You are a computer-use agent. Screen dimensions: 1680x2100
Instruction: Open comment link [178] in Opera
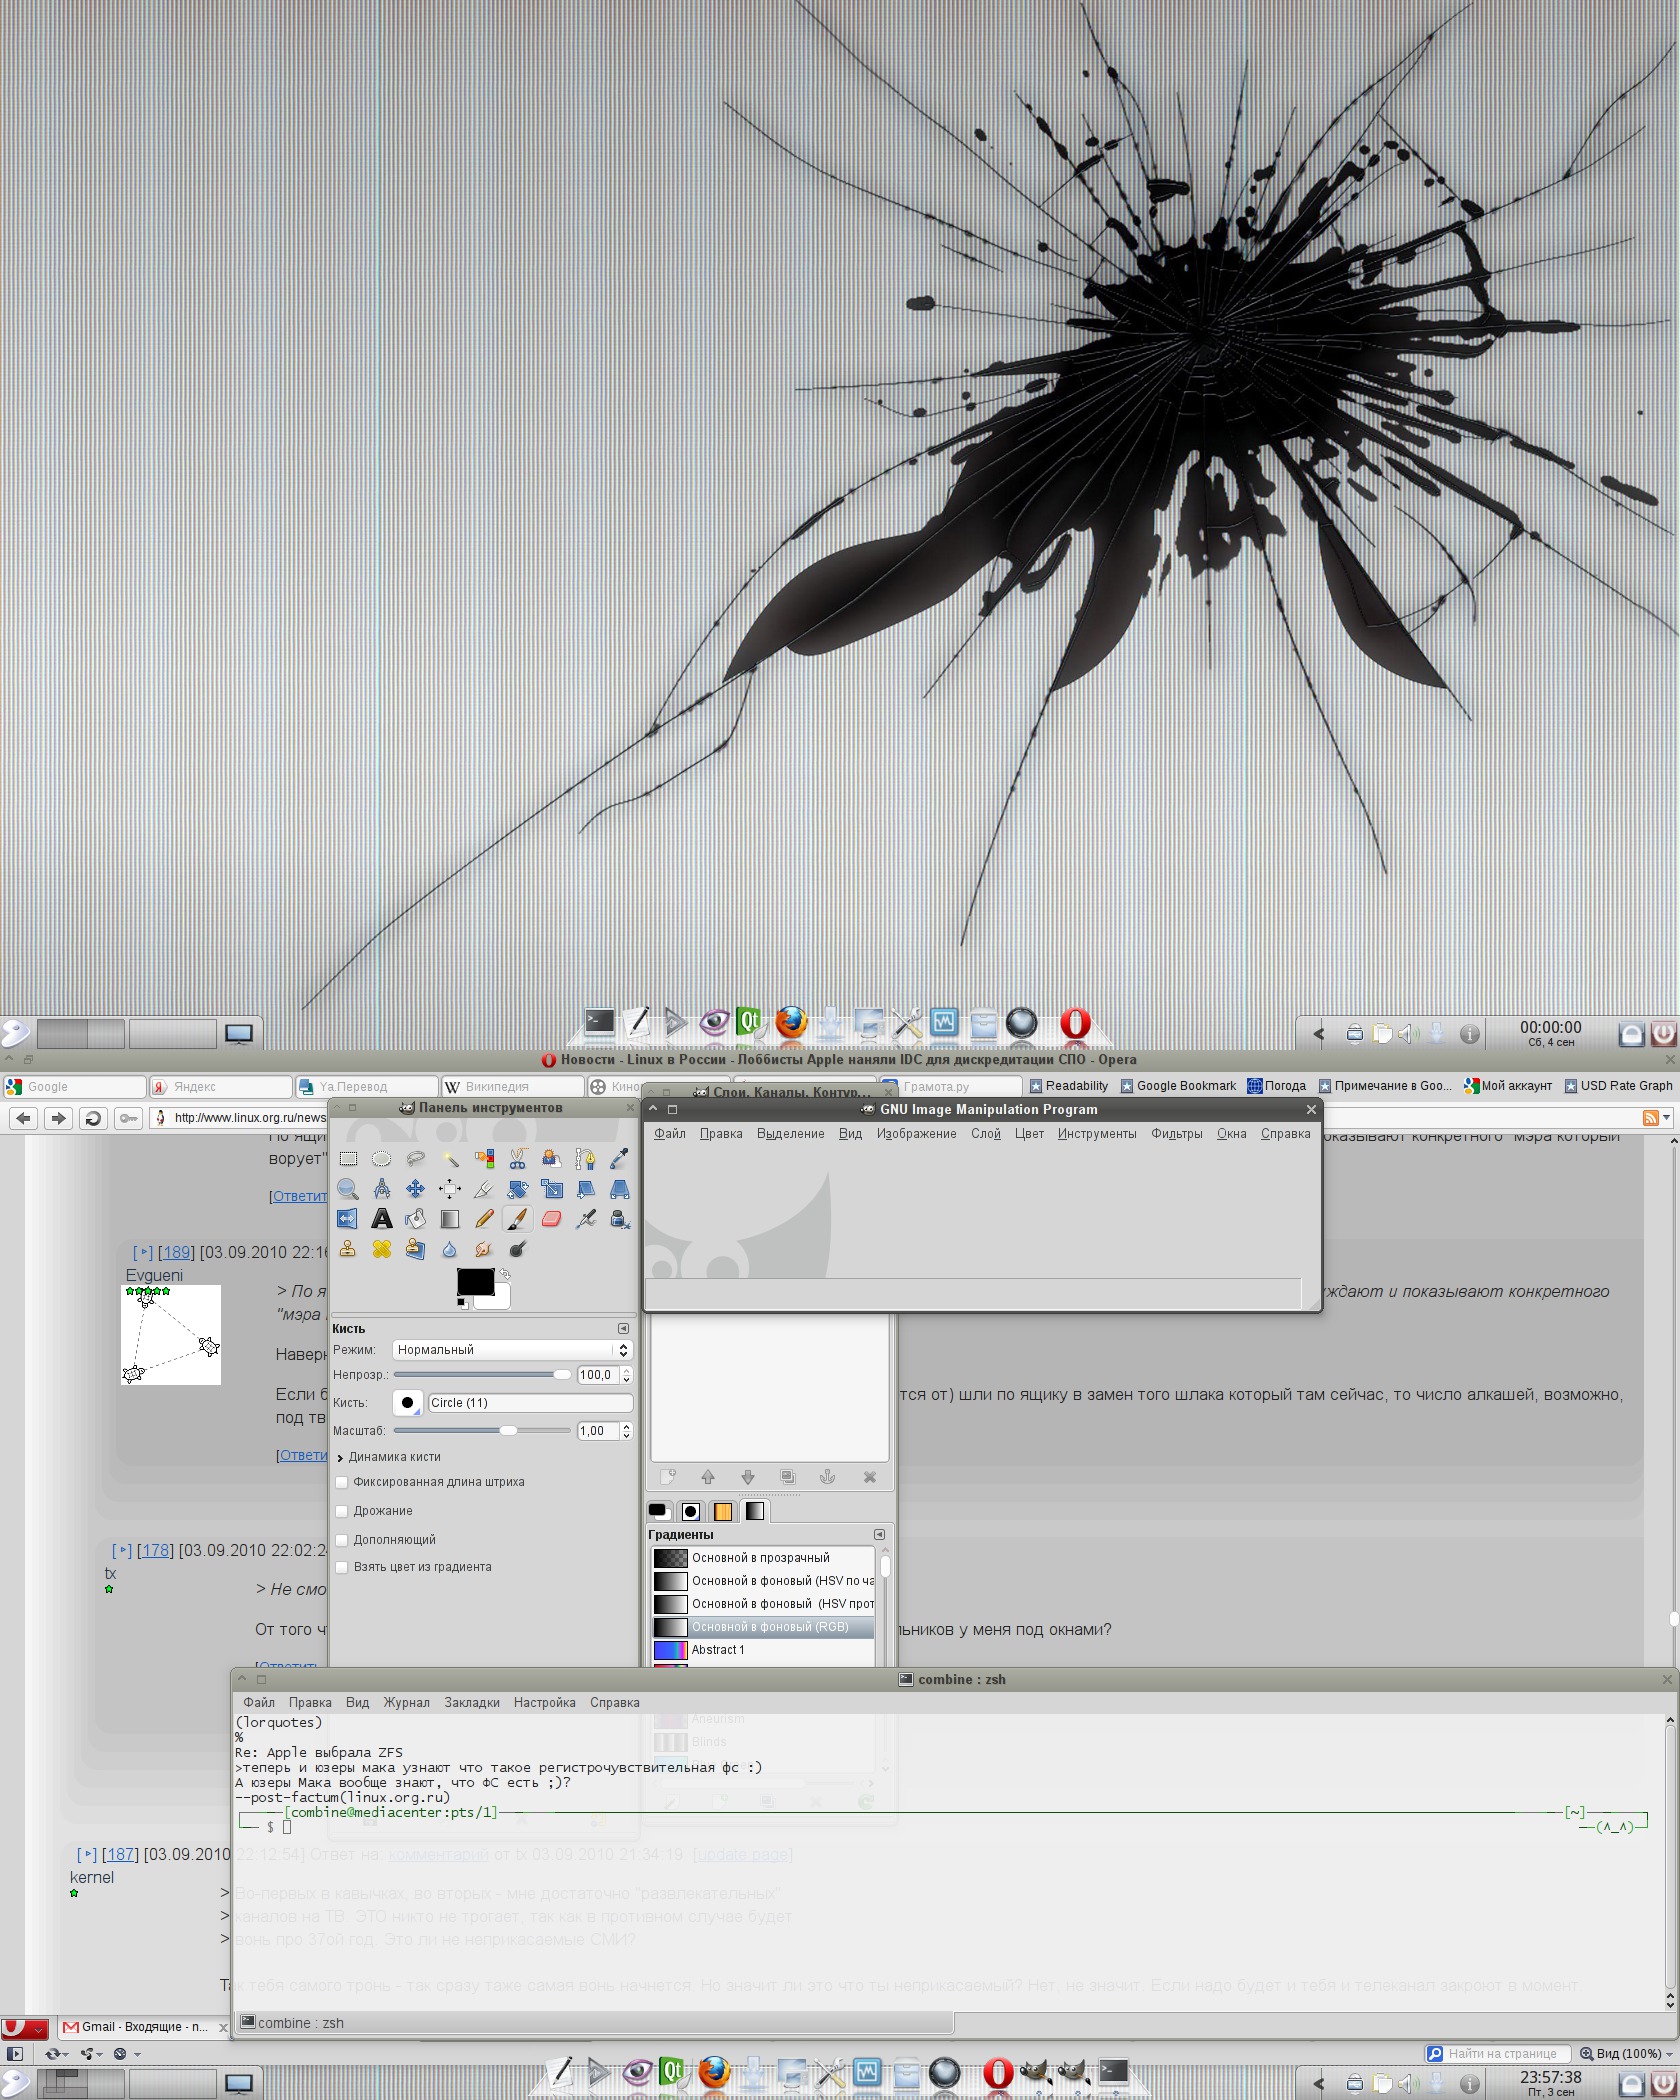tap(155, 1550)
